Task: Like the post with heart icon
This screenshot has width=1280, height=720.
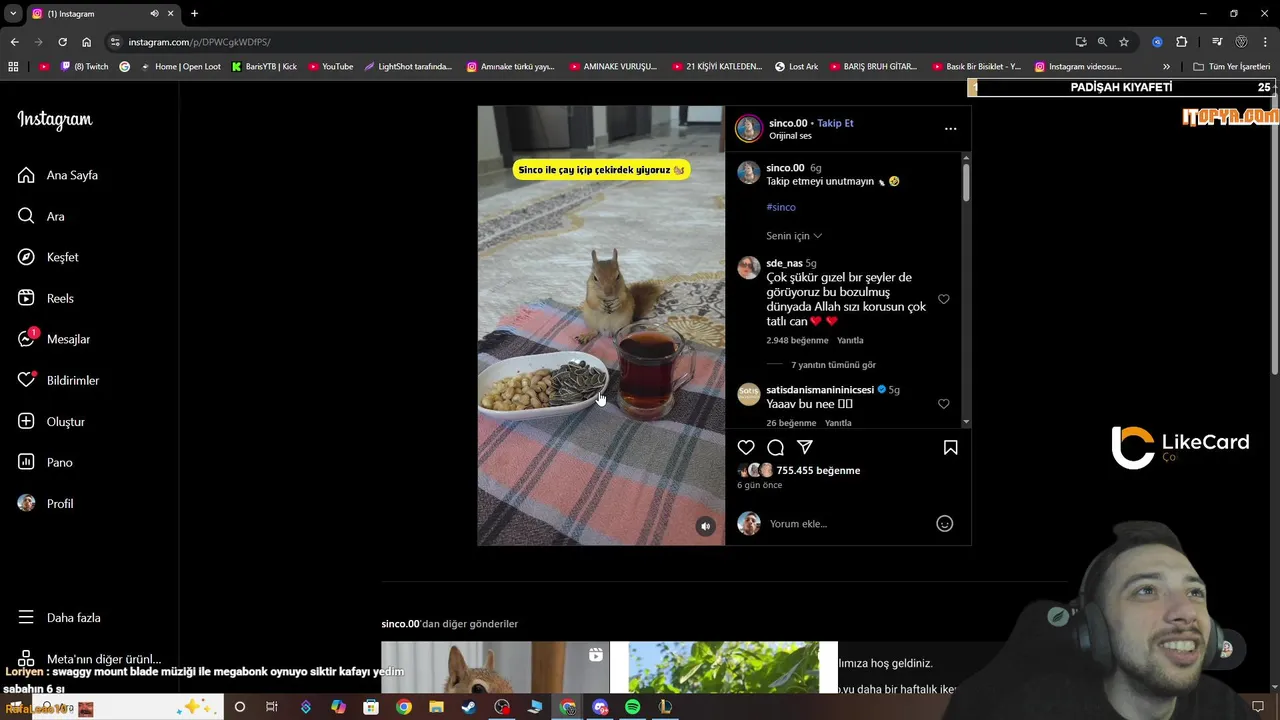Action: 746,447
